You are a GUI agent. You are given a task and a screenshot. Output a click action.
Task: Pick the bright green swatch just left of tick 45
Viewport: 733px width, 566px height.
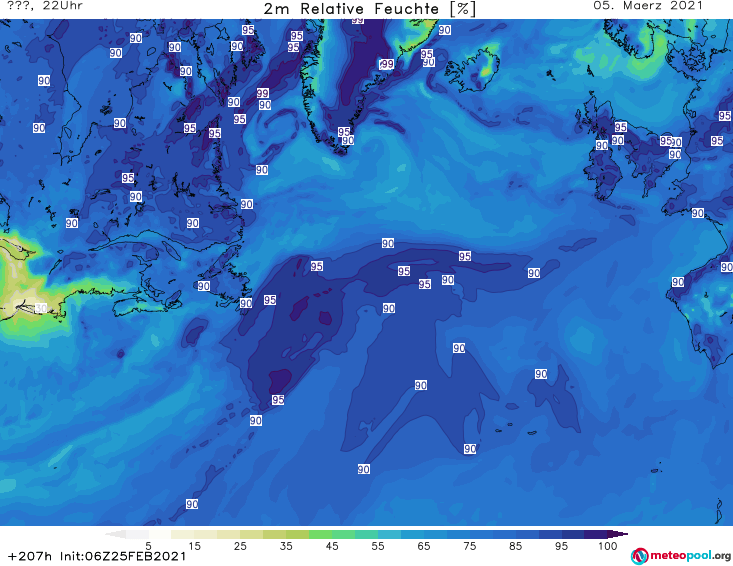click(320, 534)
